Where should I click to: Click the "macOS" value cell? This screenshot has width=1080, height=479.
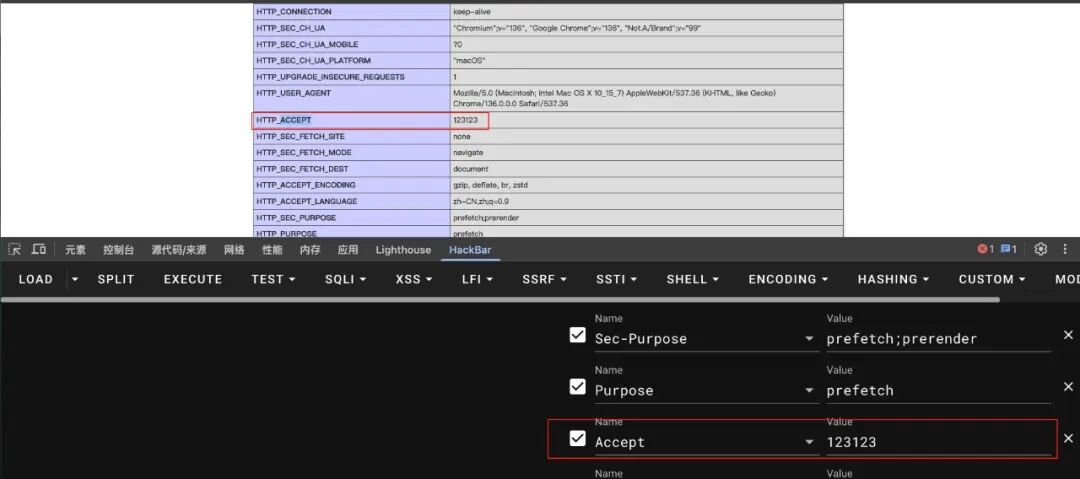(x=647, y=61)
